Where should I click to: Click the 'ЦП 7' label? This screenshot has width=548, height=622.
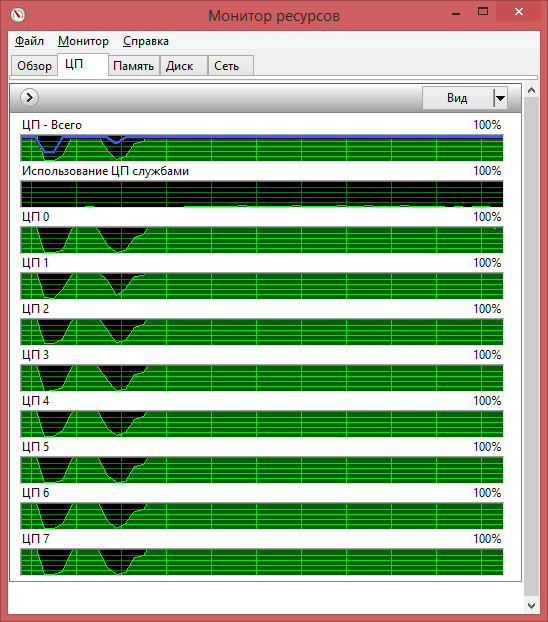point(35,539)
